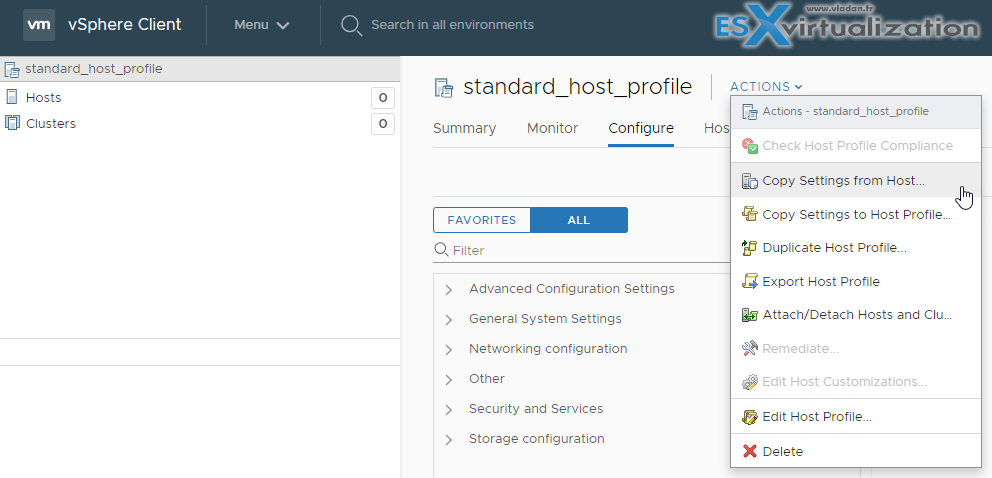Viewport: 992px width, 478px height.
Task: Expand Networking configuration
Action: (x=449, y=350)
